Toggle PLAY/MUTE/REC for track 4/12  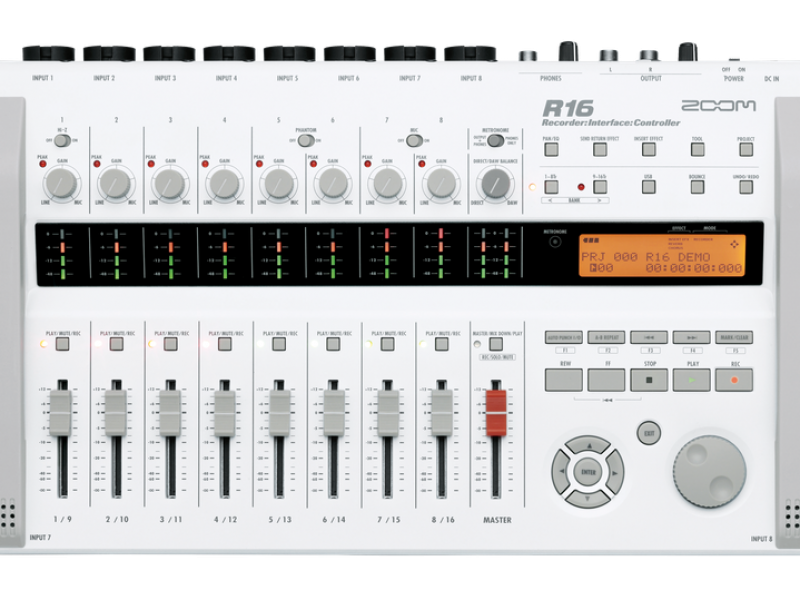224,344
